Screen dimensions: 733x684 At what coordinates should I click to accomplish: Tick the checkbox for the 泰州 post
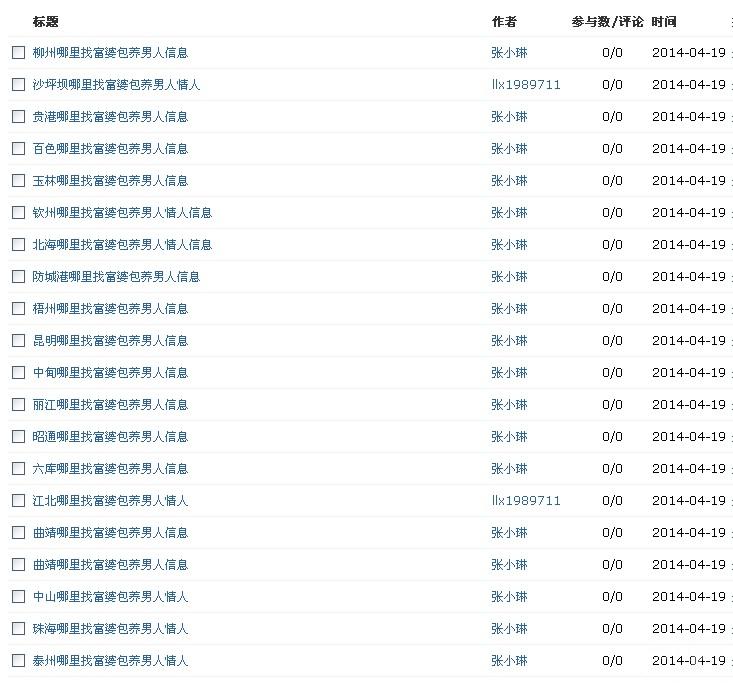[18, 661]
